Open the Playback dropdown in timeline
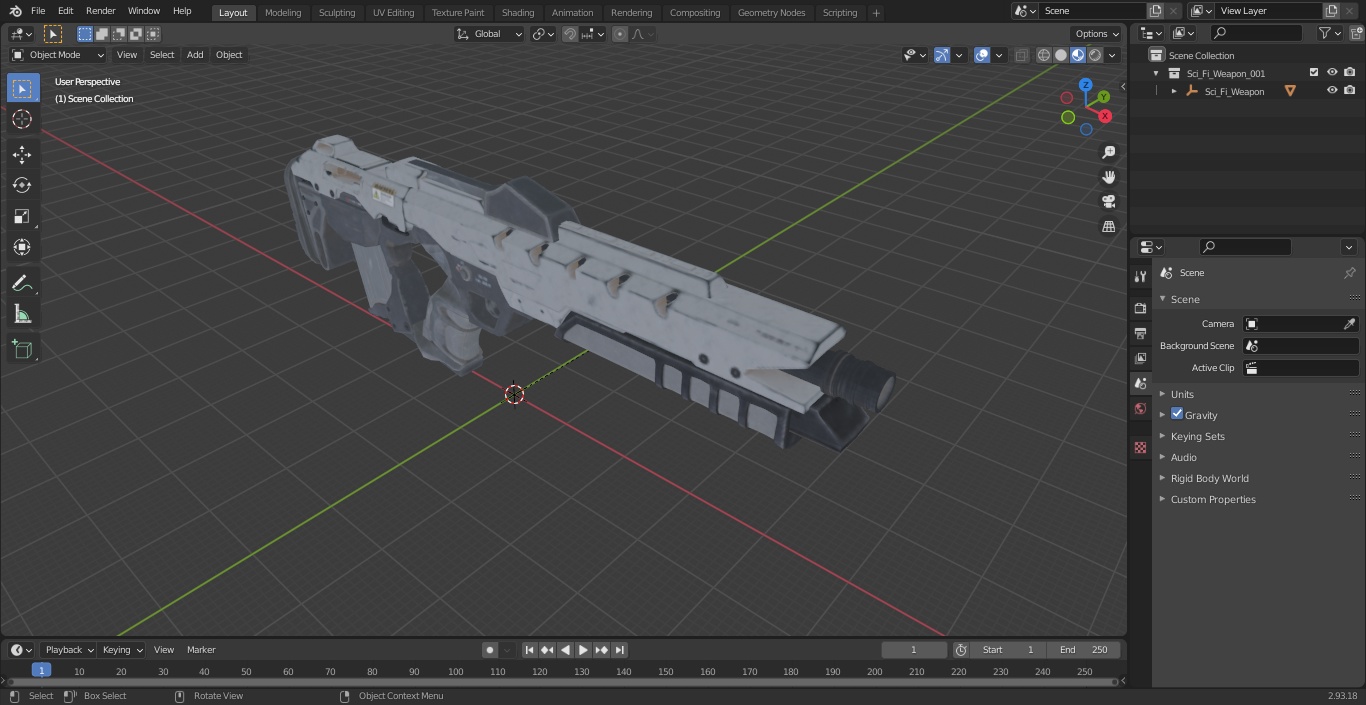This screenshot has height=705, width=1366. 68,650
